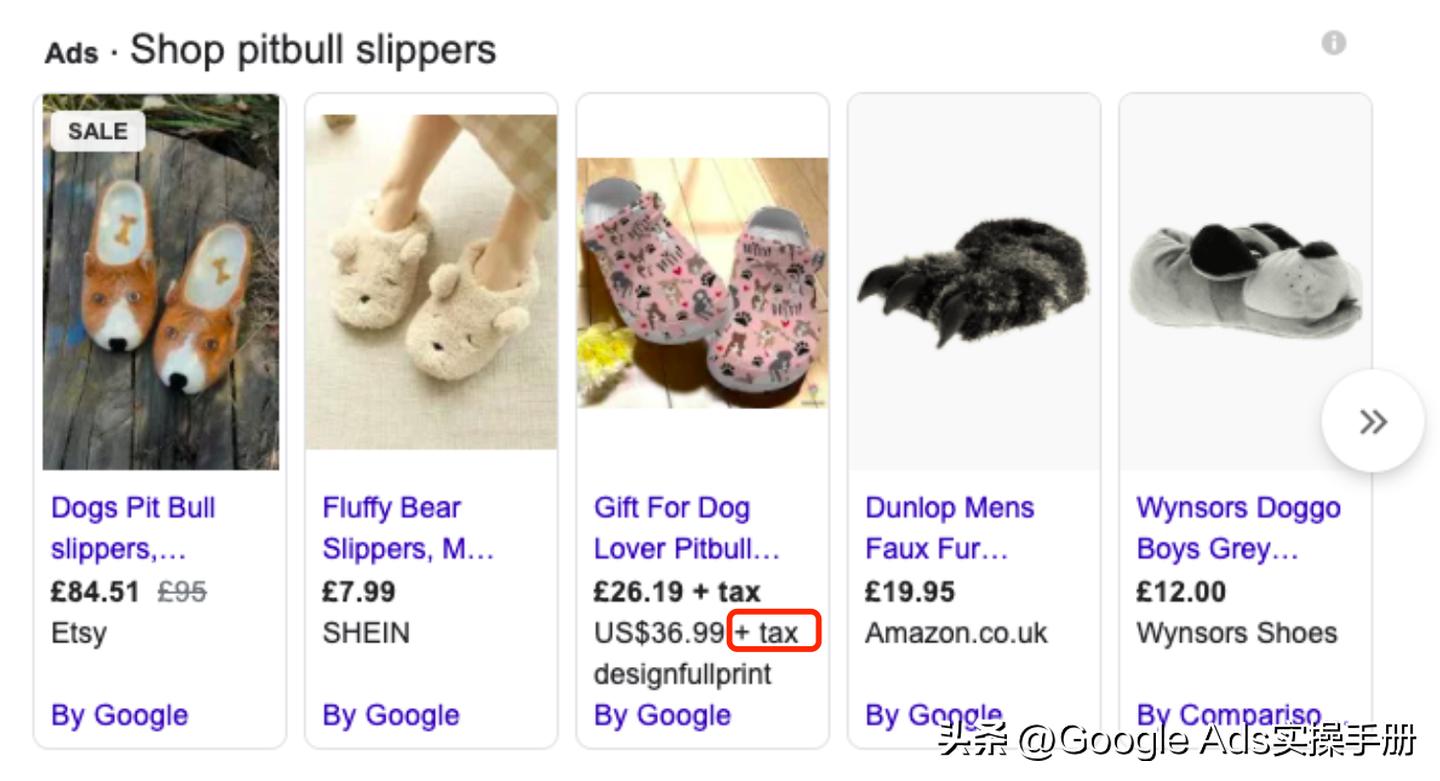The height and width of the screenshot is (781, 1440).
Task: Click "By Google" under the Etsy listing
Action: point(119,716)
